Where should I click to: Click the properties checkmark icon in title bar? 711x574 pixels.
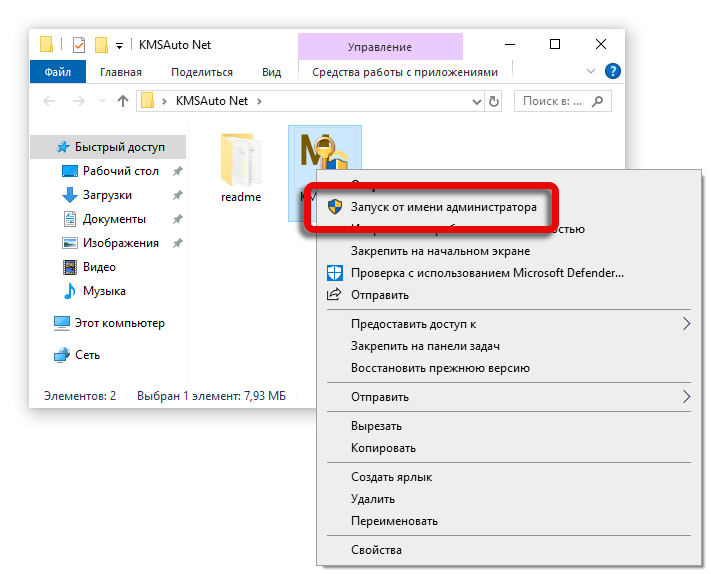(79, 45)
